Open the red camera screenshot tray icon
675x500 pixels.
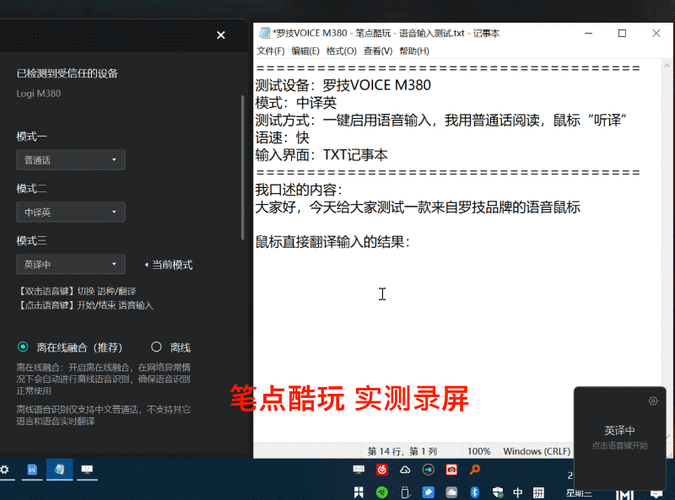[x=451, y=469]
